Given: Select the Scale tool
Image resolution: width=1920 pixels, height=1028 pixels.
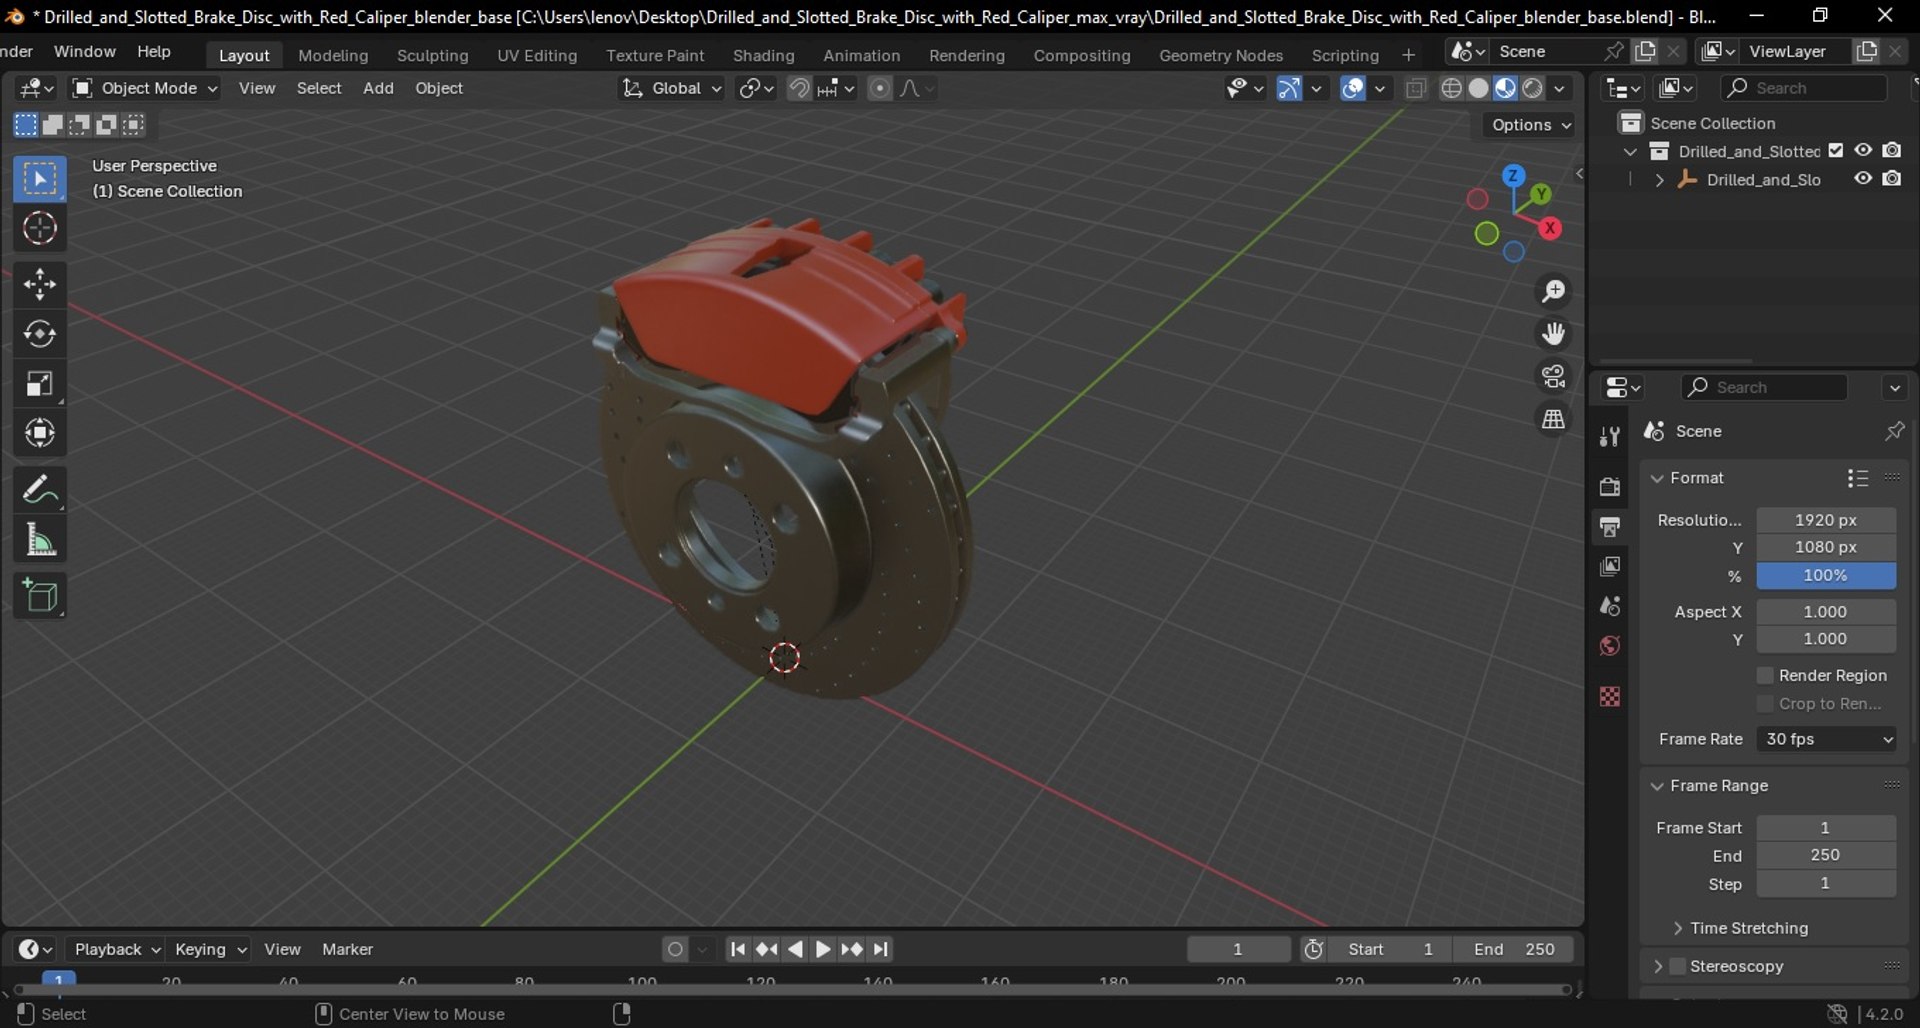Looking at the screenshot, I should click(x=40, y=384).
